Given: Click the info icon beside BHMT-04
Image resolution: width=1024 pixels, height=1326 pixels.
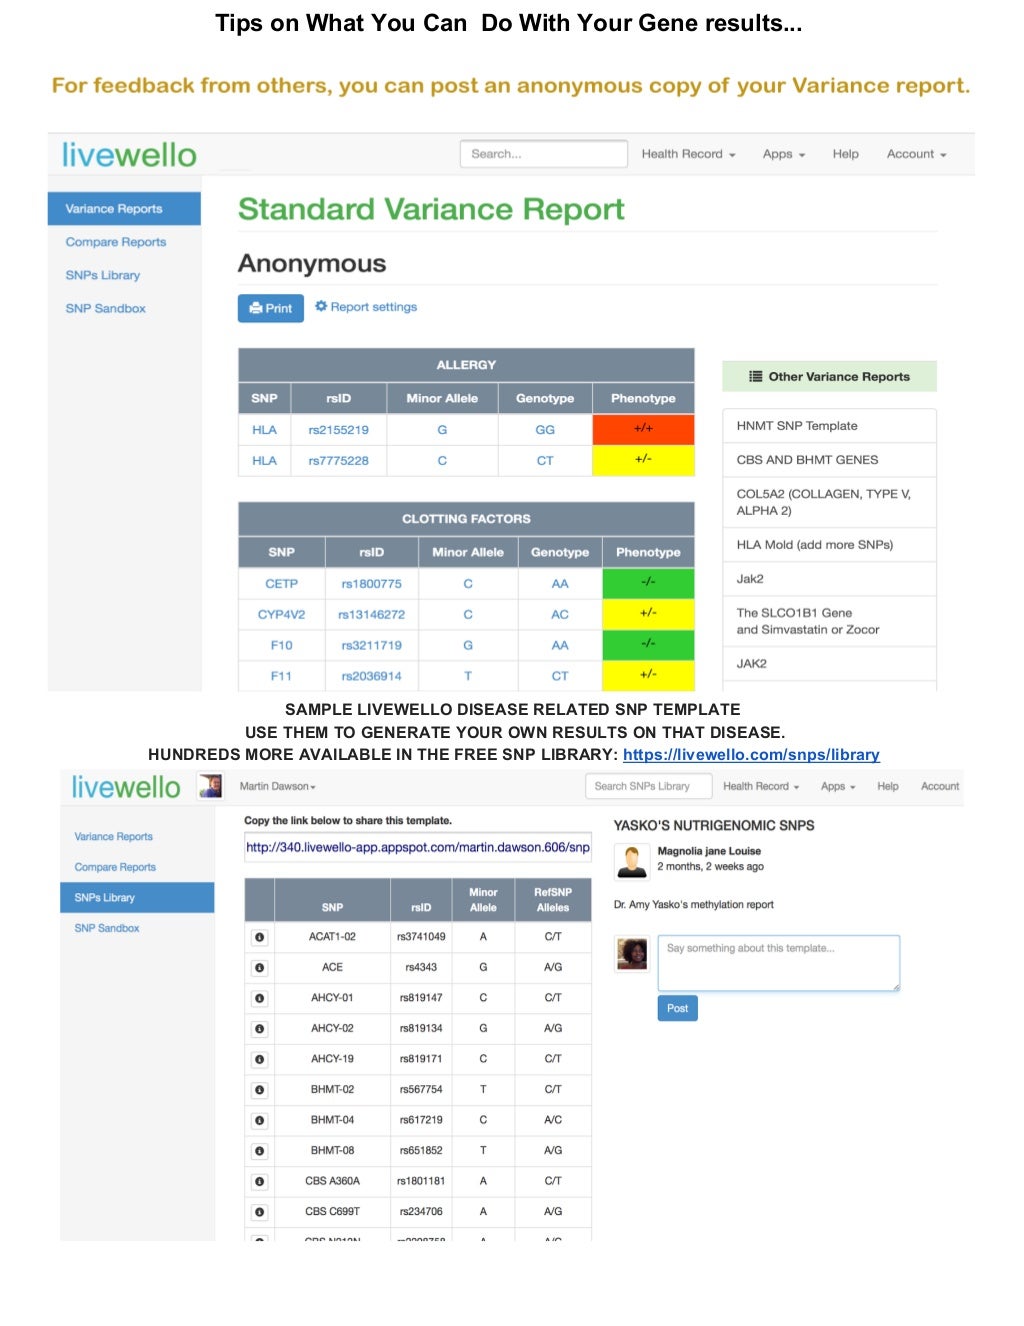Looking at the screenshot, I should tap(260, 1121).
